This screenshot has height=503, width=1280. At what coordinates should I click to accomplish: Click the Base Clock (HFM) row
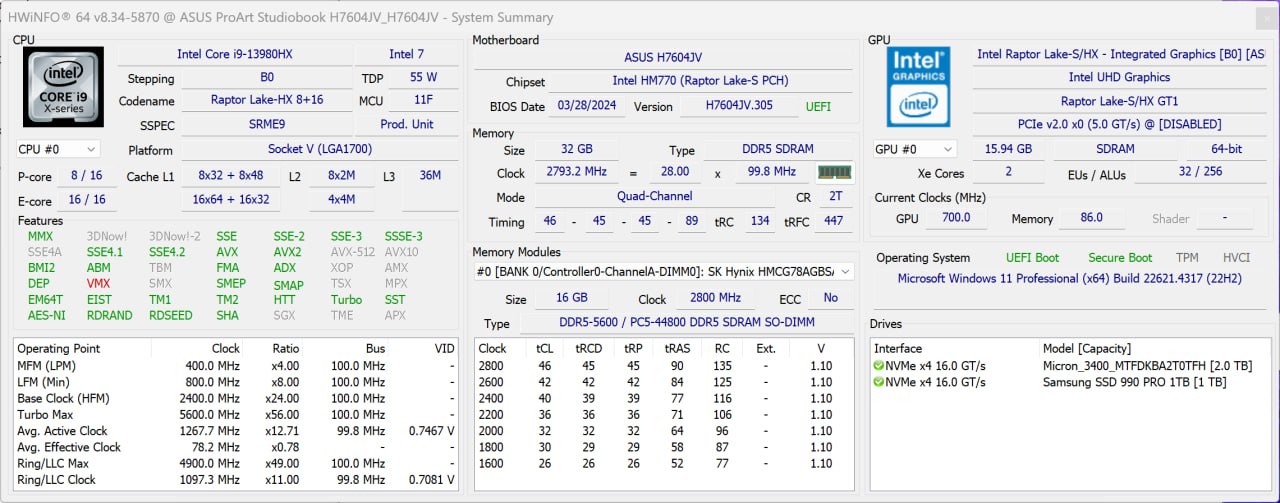point(236,398)
